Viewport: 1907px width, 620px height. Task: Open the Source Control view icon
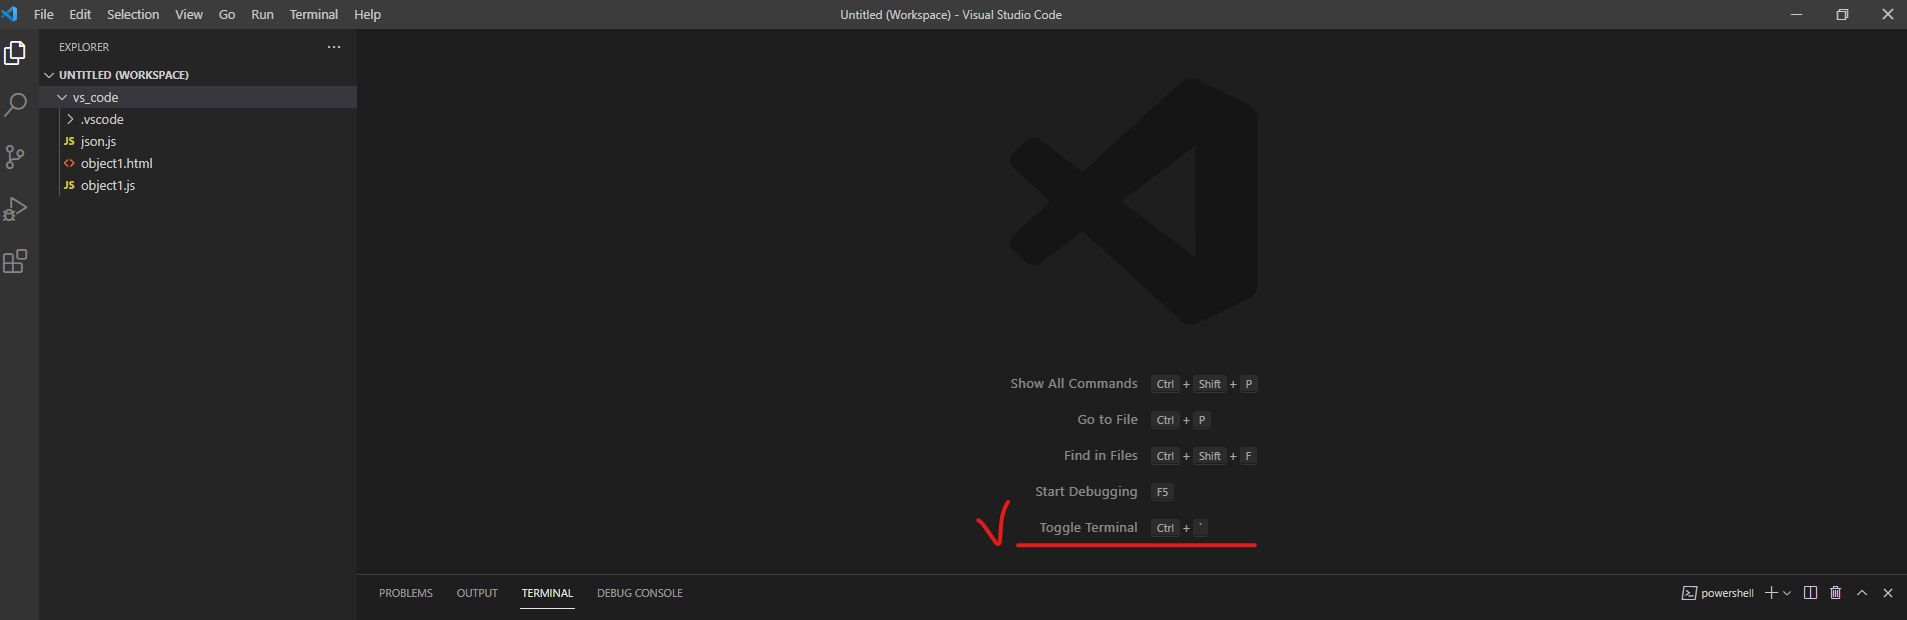pyautogui.click(x=15, y=157)
